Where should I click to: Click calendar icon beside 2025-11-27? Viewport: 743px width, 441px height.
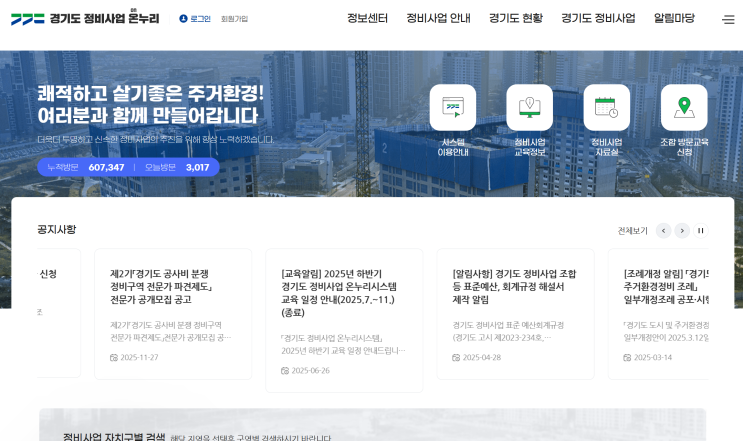coord(114,358)
